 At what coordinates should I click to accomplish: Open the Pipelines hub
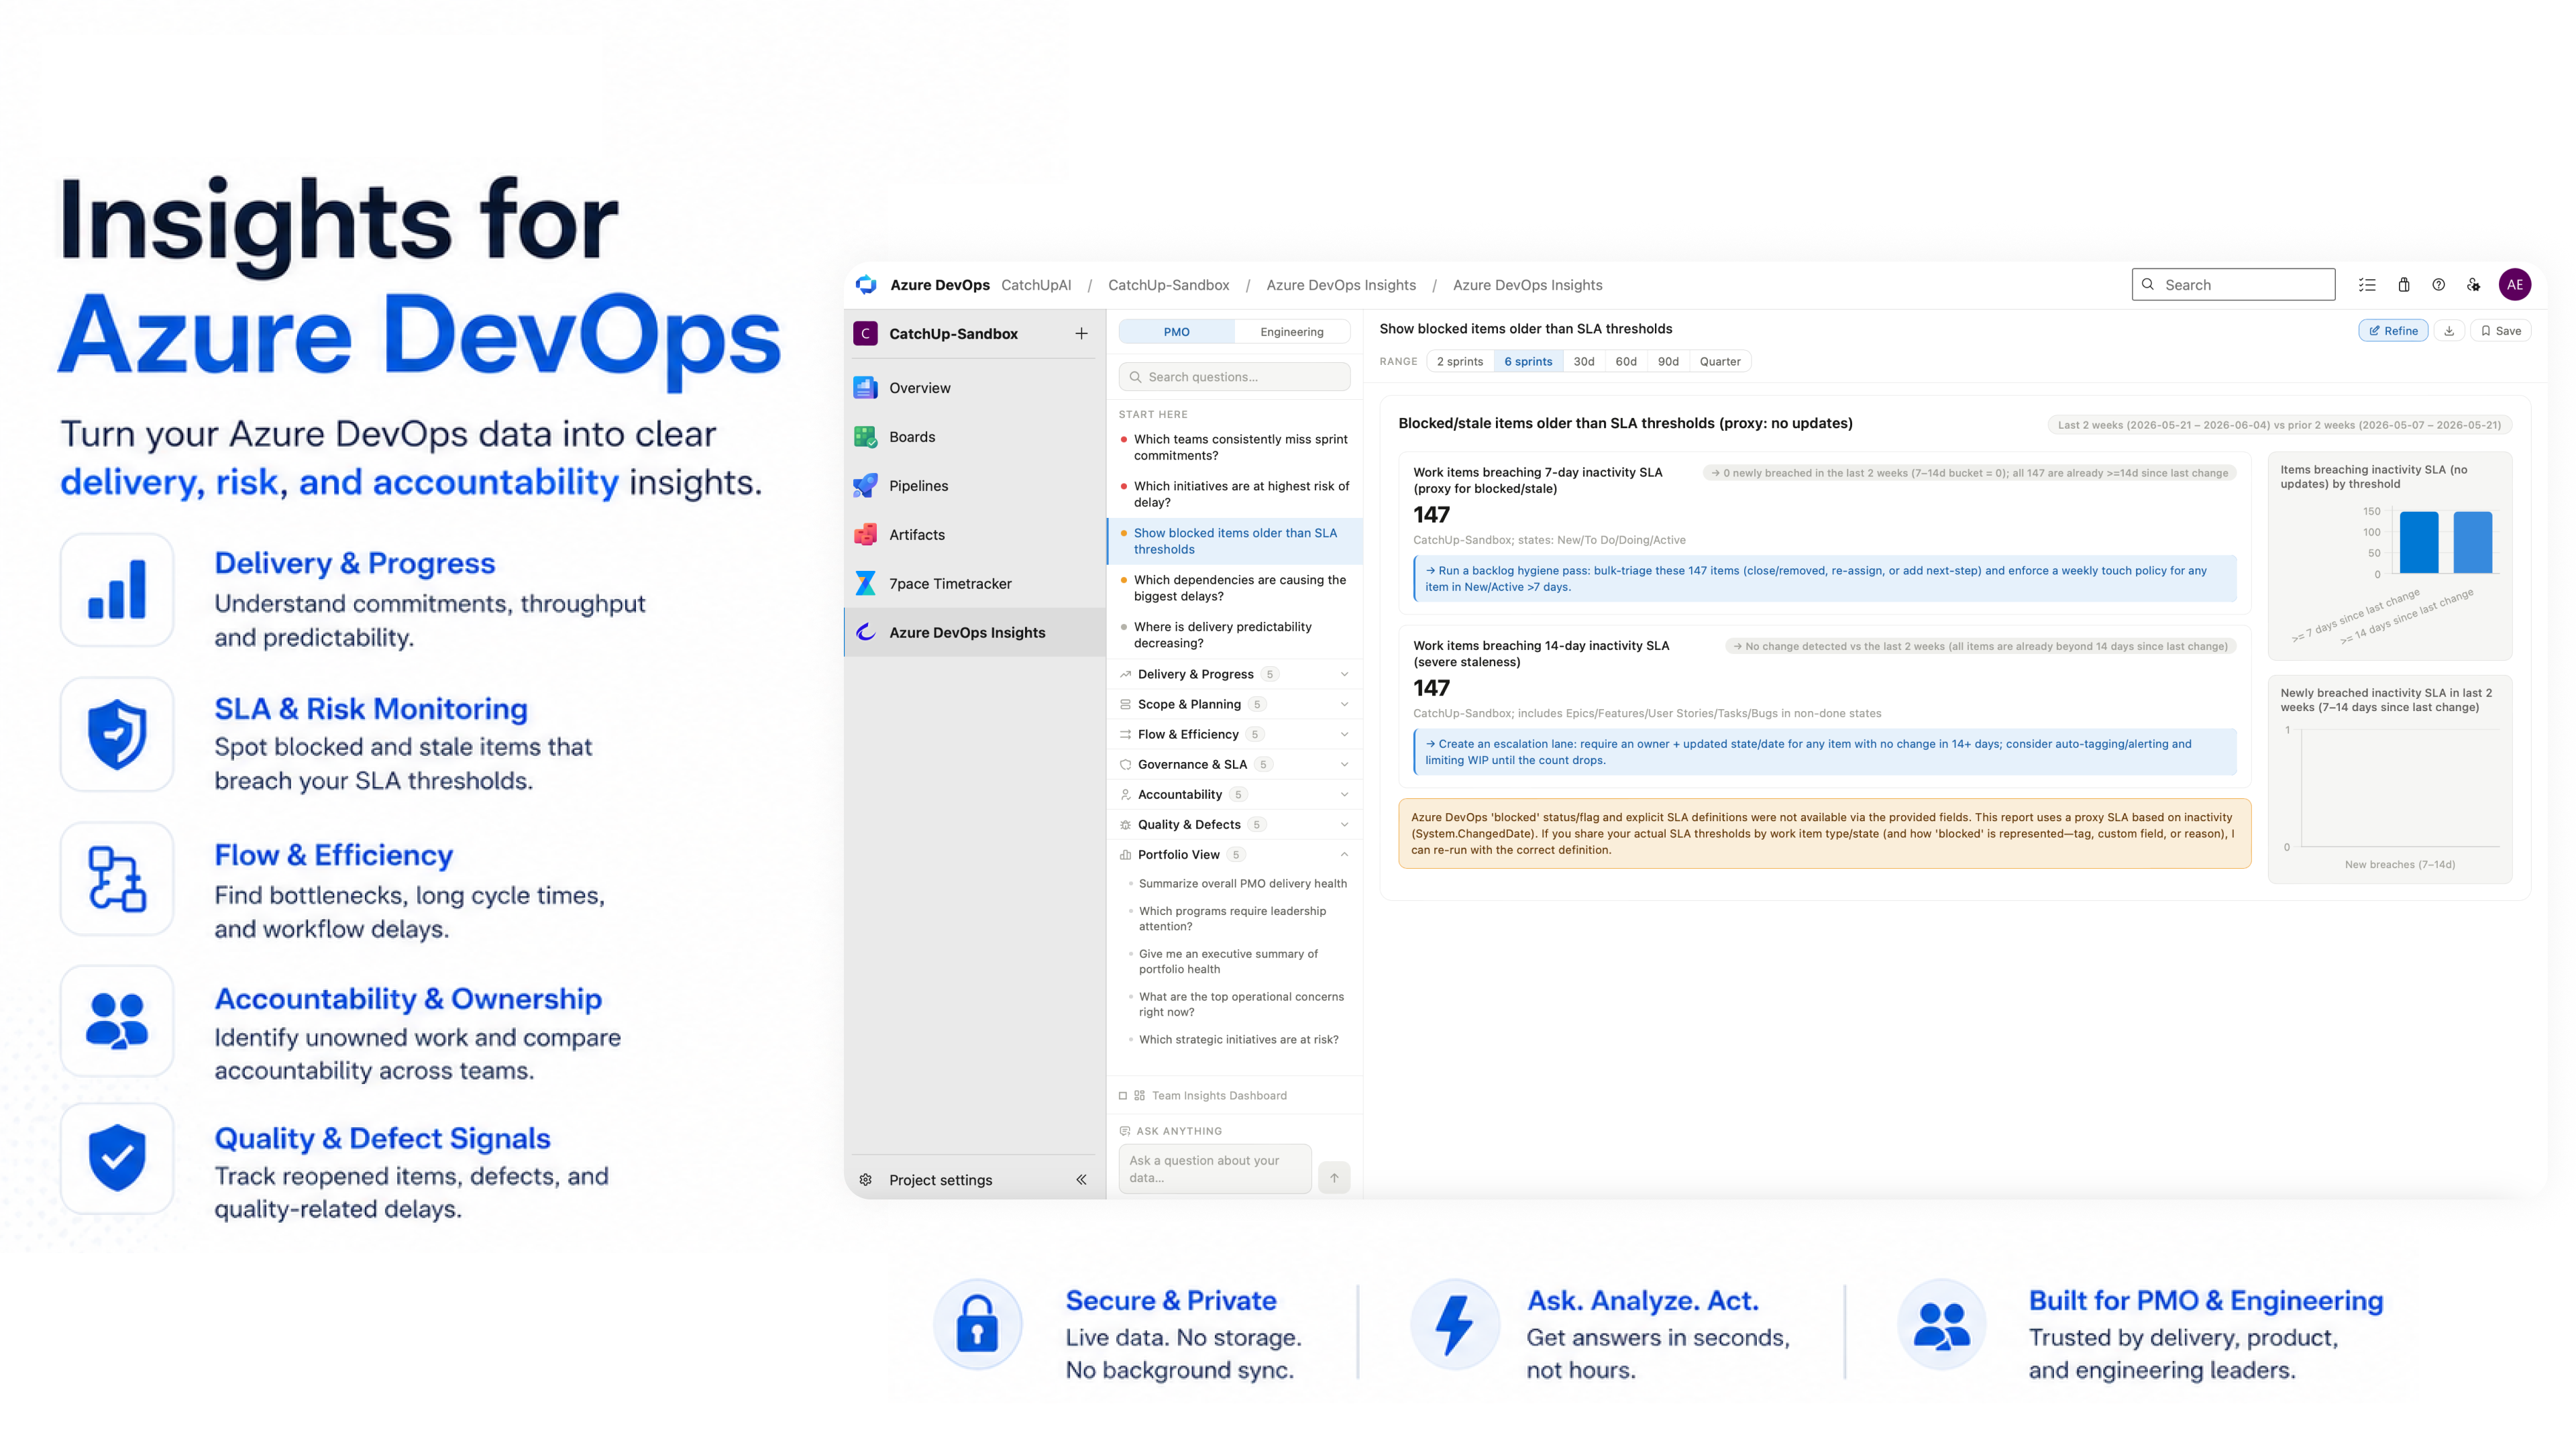click(x=975, y=486)
